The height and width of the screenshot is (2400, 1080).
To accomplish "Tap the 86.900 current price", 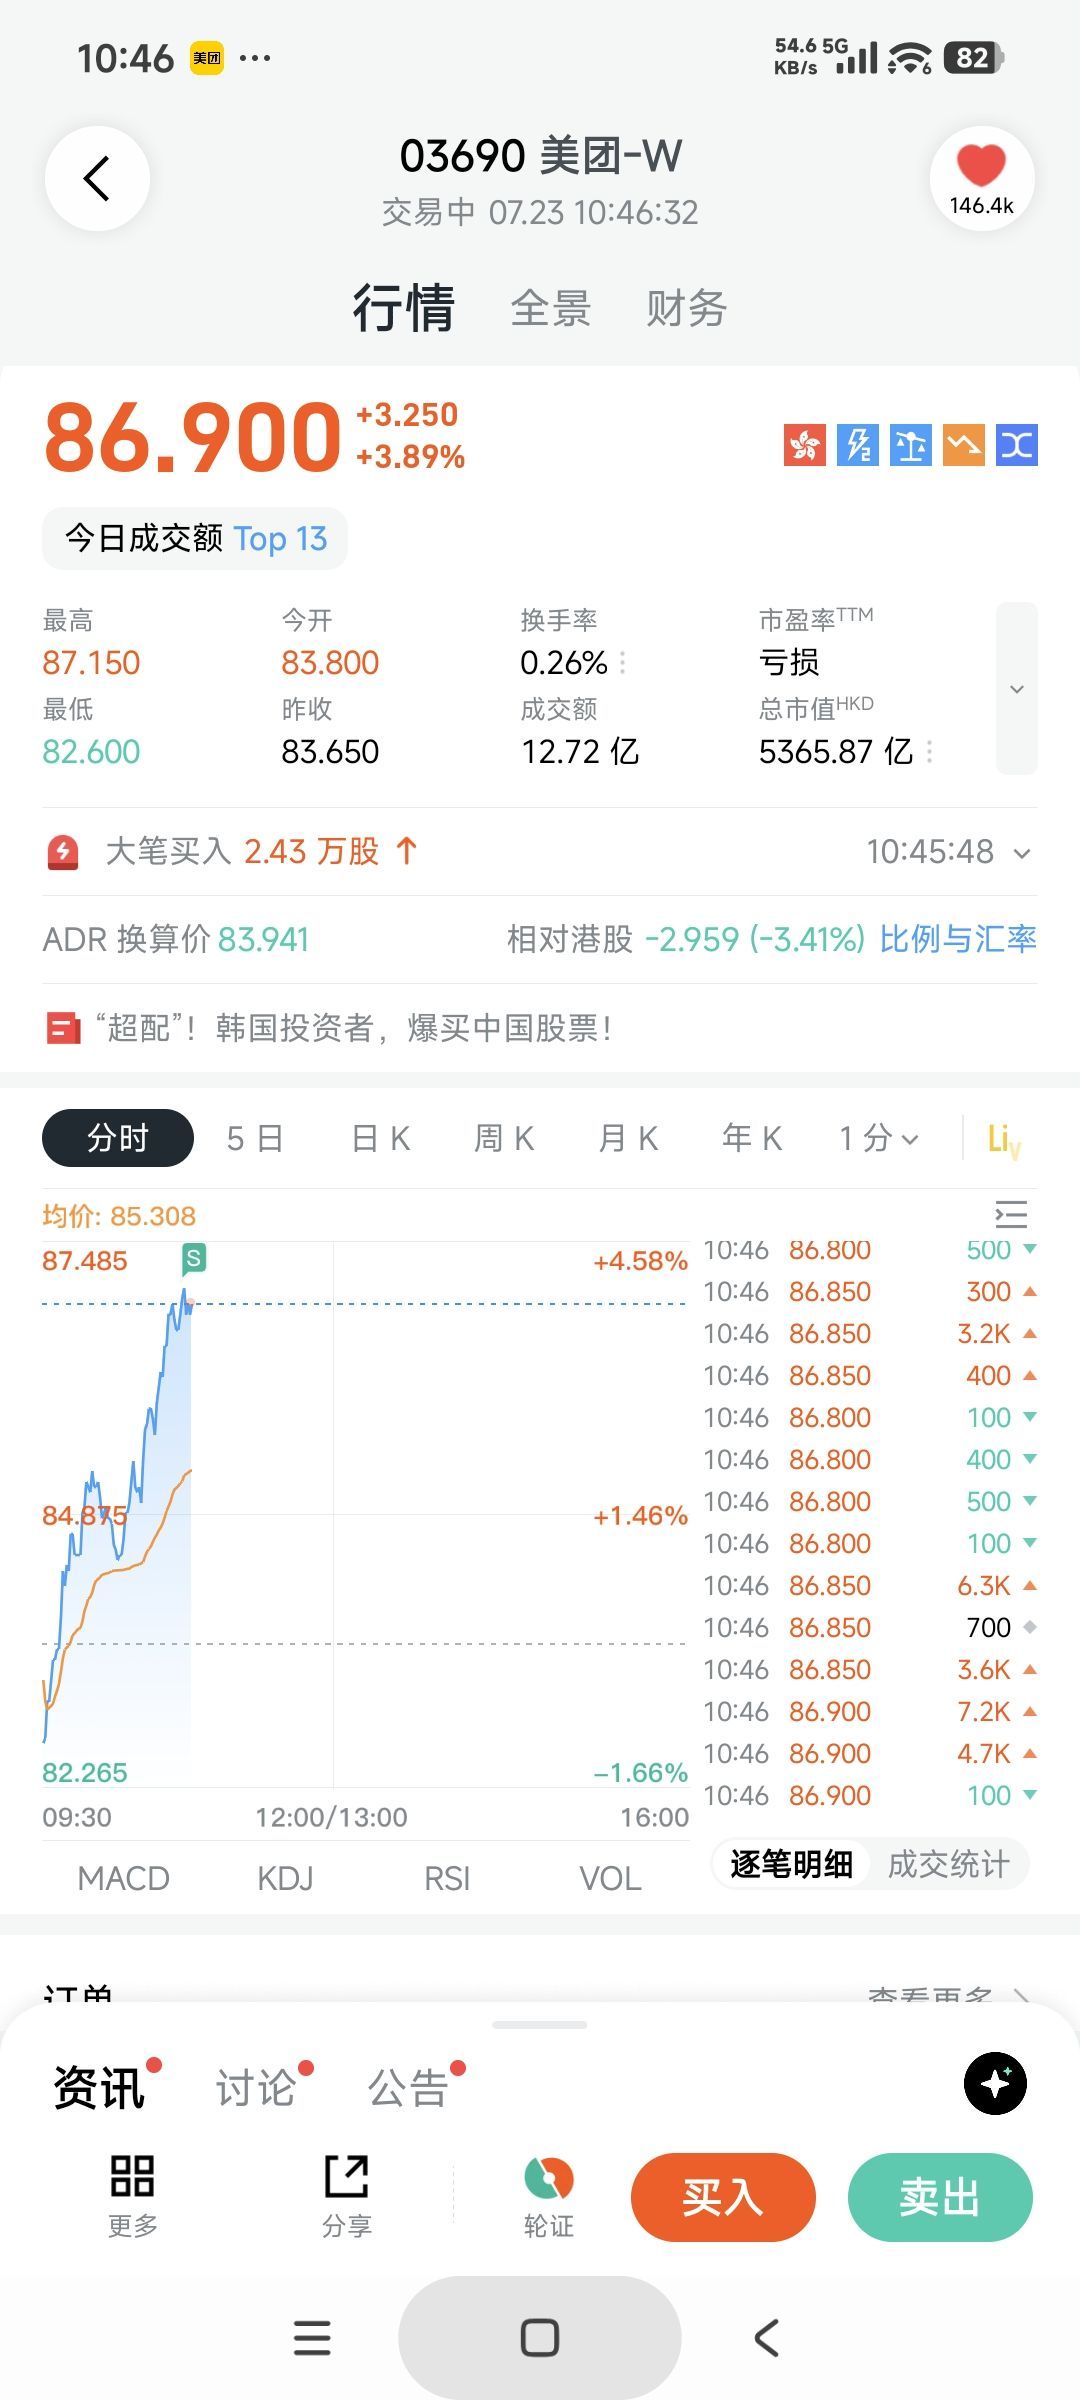I will [193, 437].
